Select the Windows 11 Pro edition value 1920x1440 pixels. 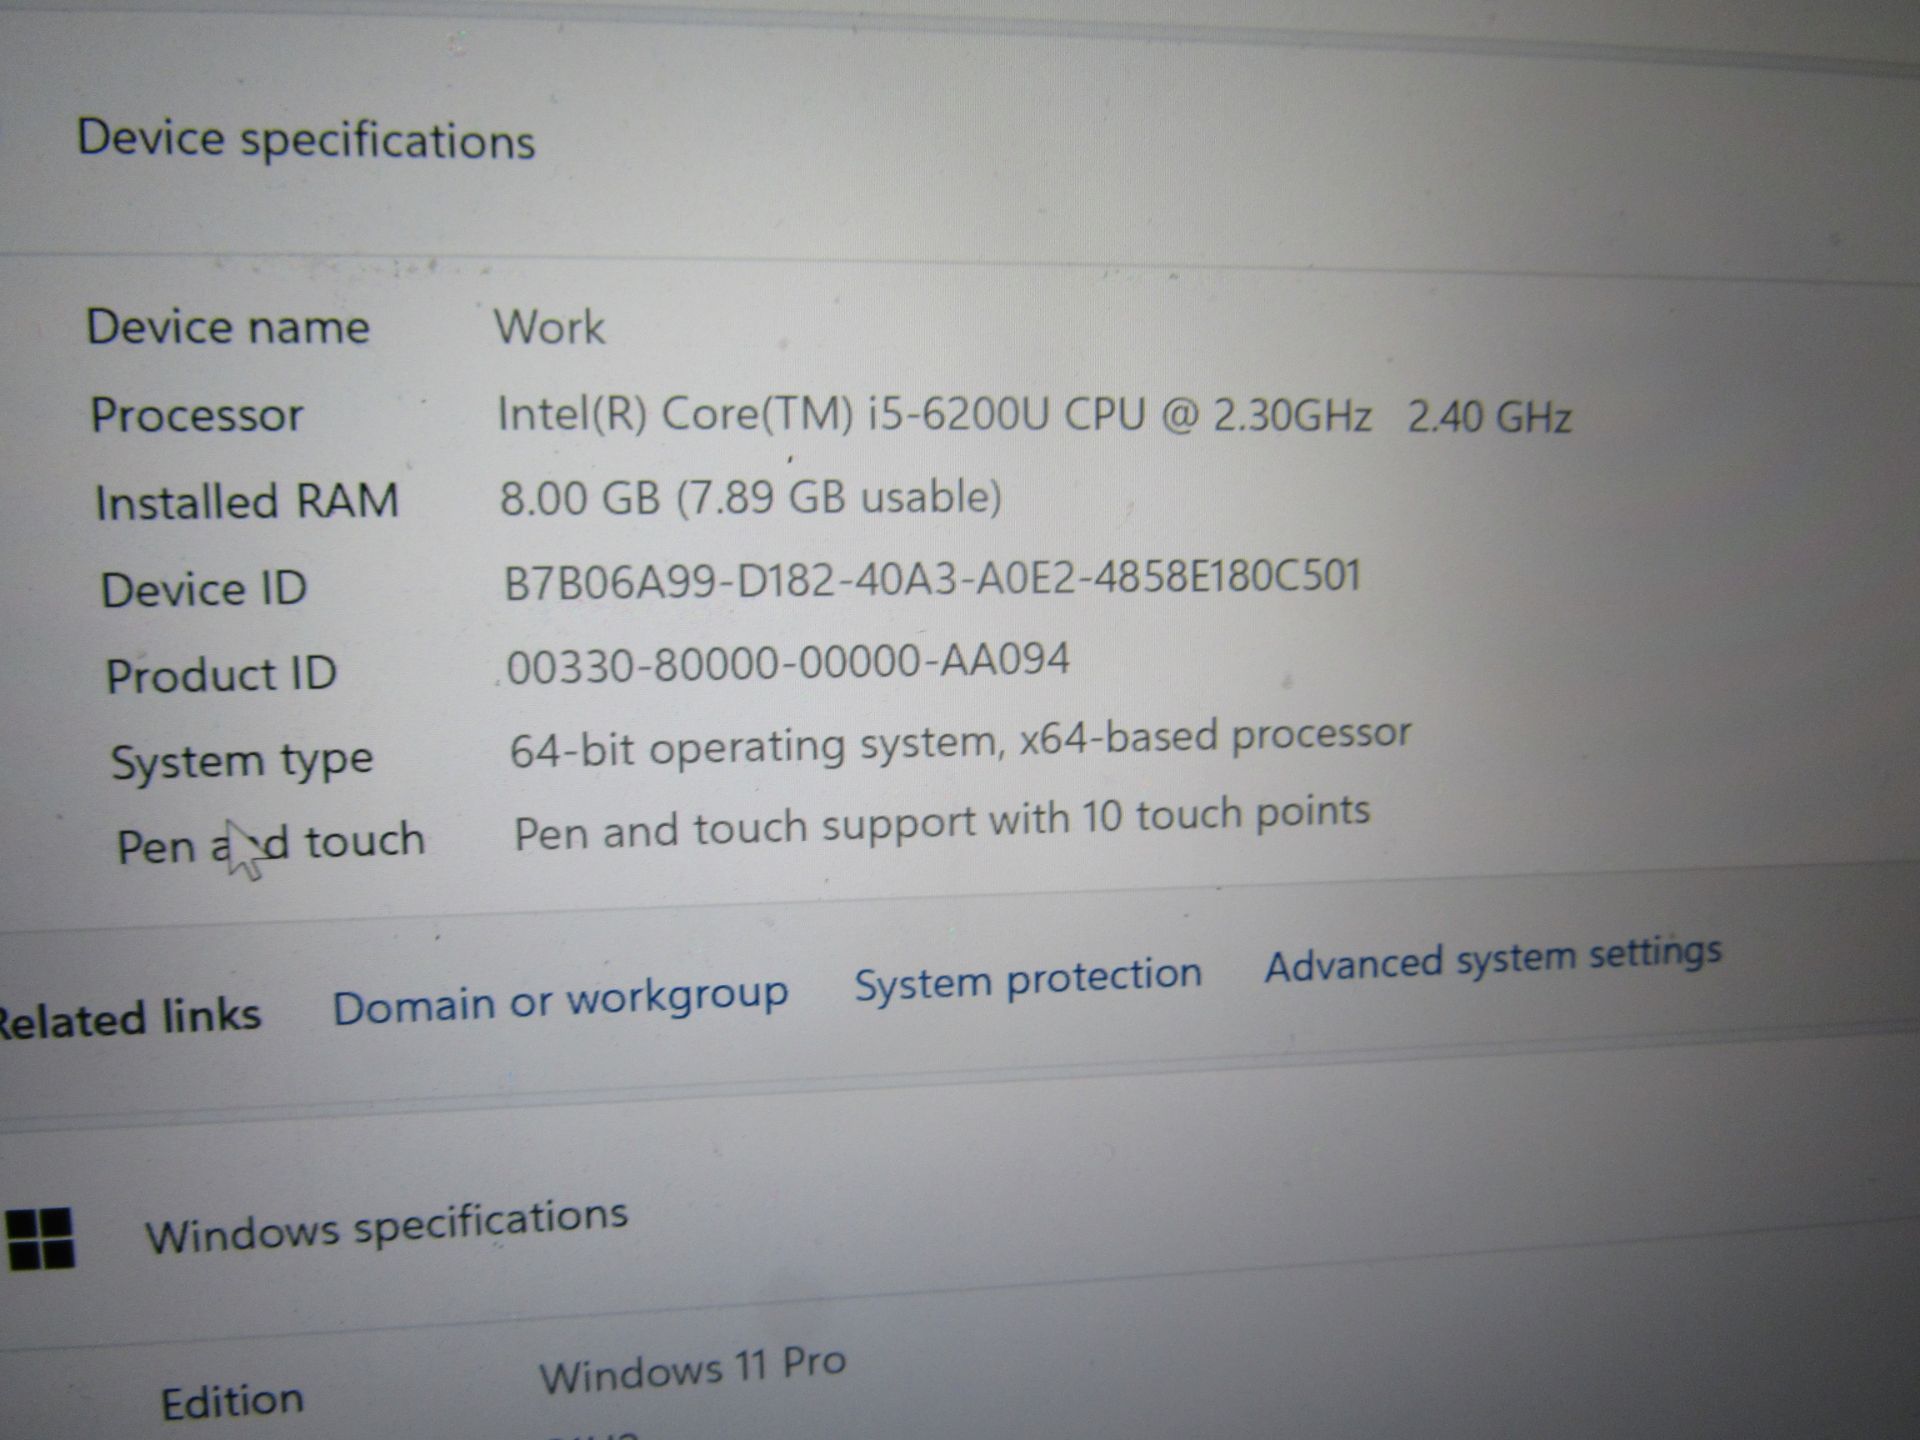(693, 1371)
